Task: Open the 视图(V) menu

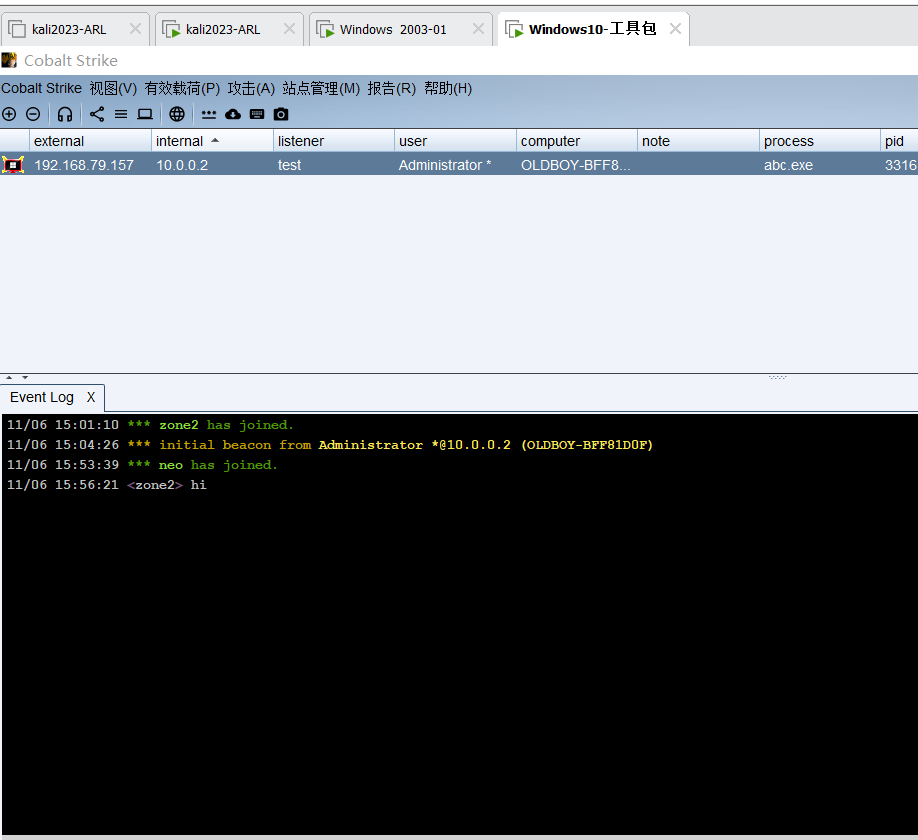Action: [113, 88]
